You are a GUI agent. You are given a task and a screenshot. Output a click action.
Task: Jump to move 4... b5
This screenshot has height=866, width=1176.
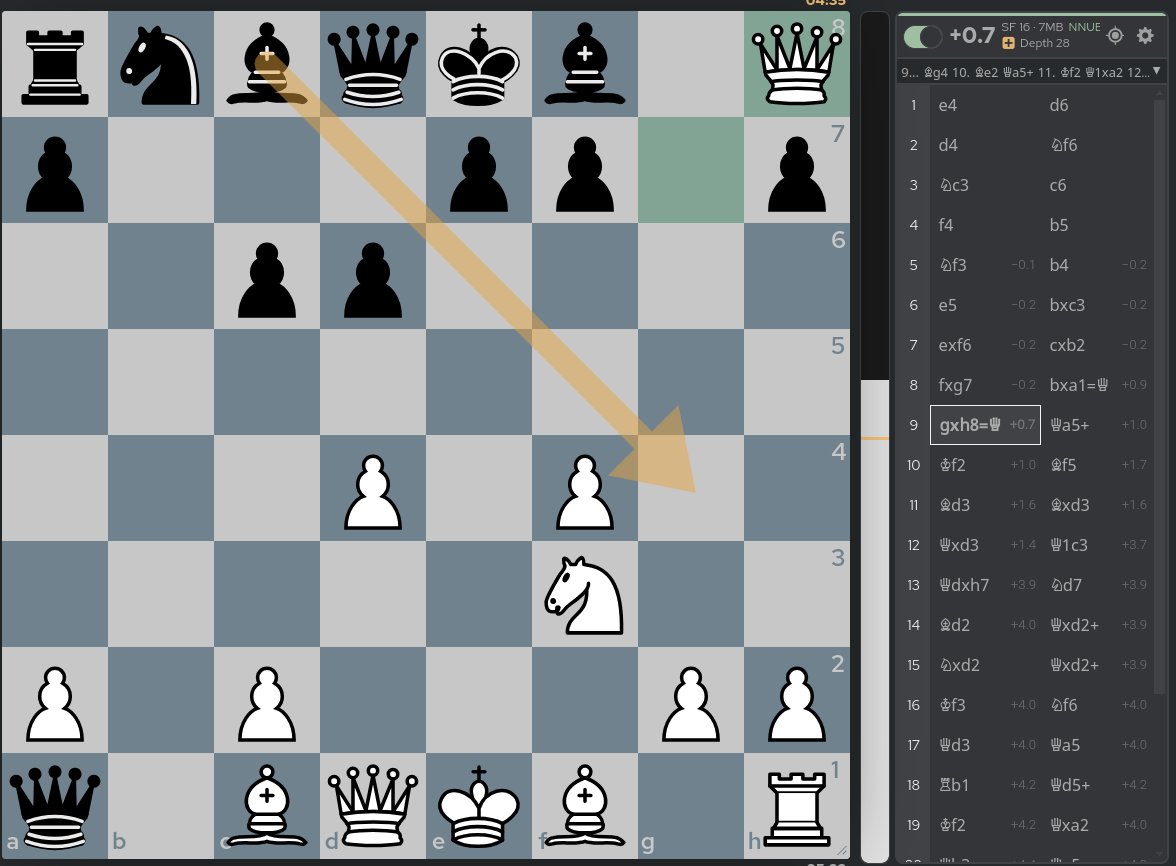click(x=1096, y=225)
